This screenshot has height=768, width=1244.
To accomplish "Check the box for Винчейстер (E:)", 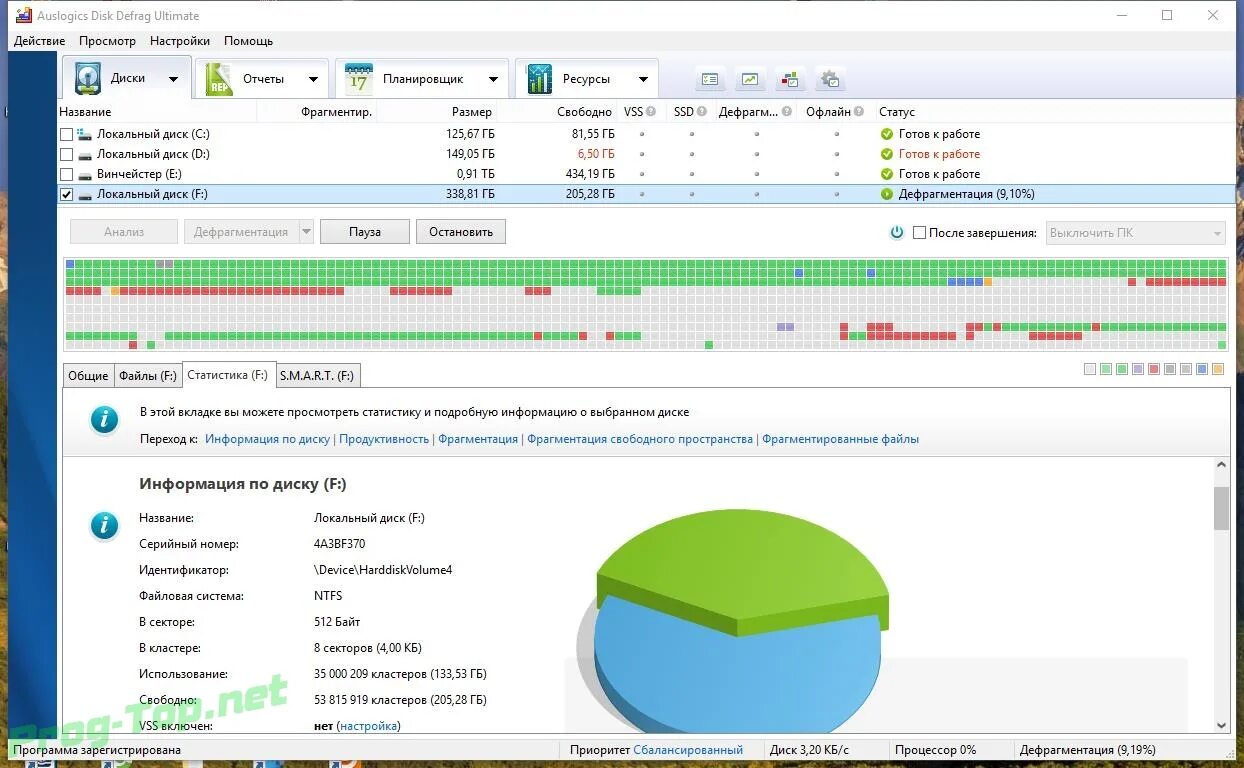I will (x=67, y=174).
